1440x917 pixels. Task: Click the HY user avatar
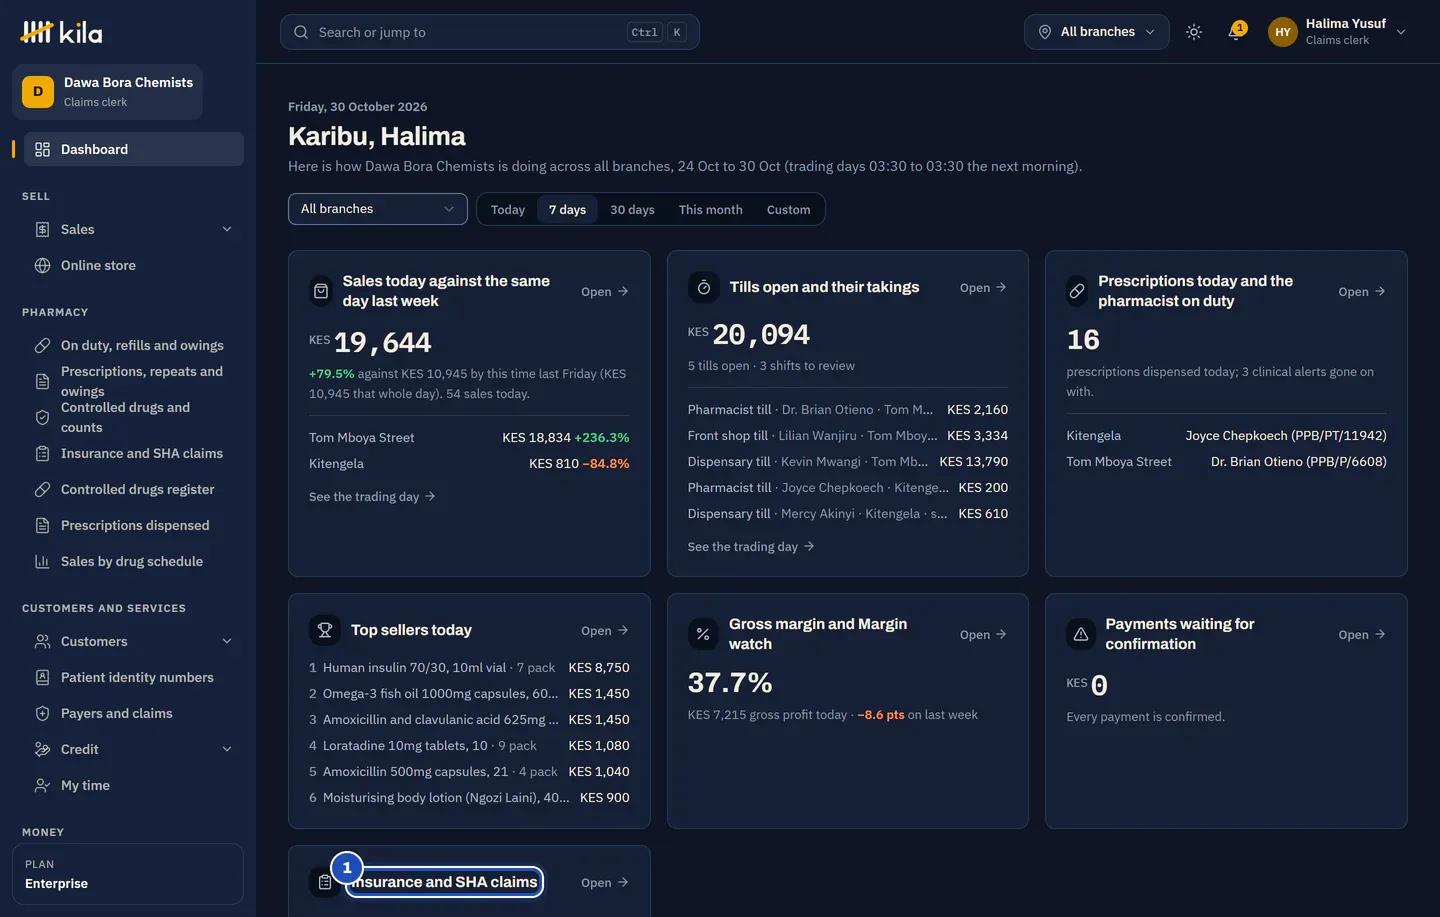(x=1283, y=32)
